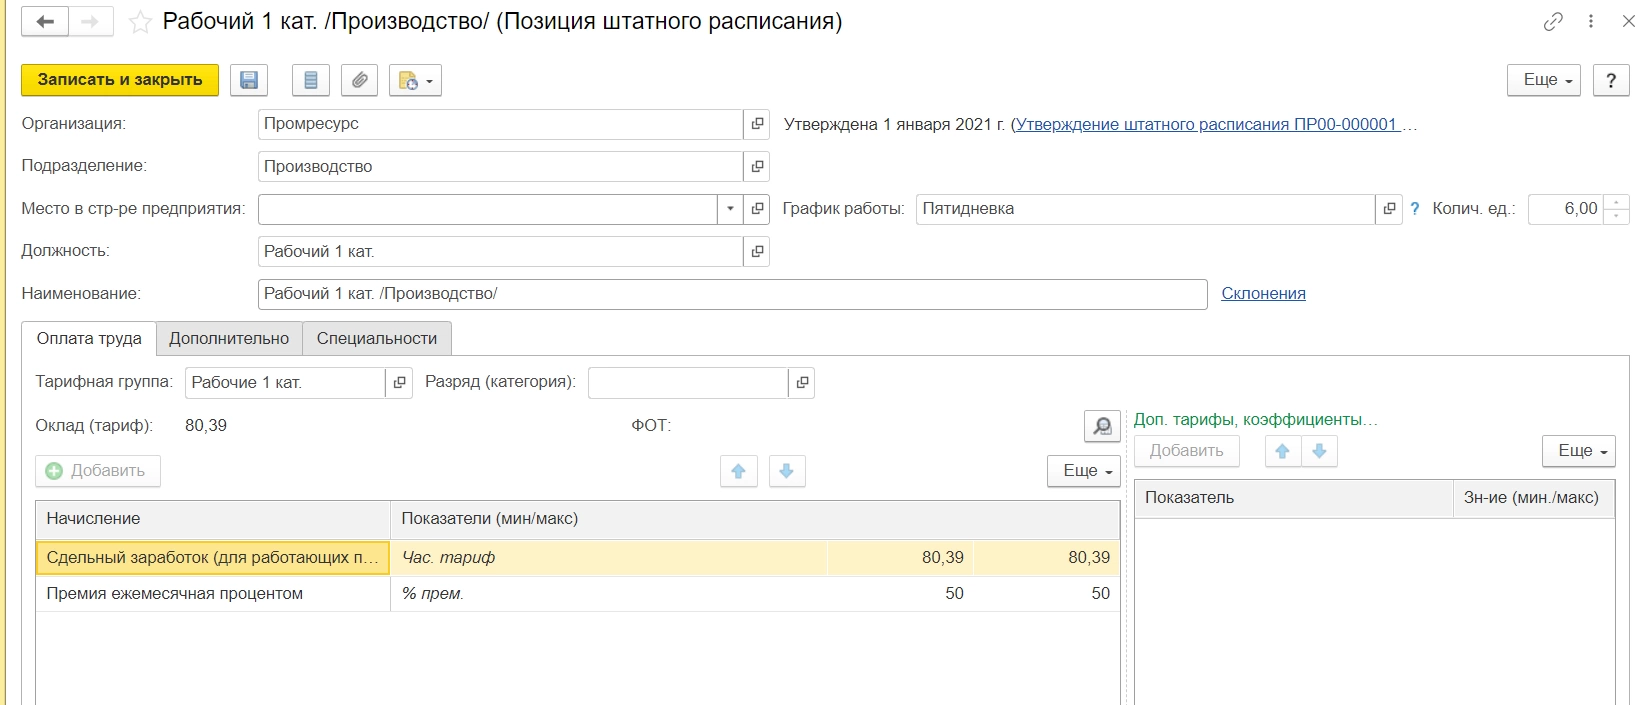Image resolution: width=1649 pixels, height=705 pixels.
Task: Click the Наименование text field
Action: (732, 294)
